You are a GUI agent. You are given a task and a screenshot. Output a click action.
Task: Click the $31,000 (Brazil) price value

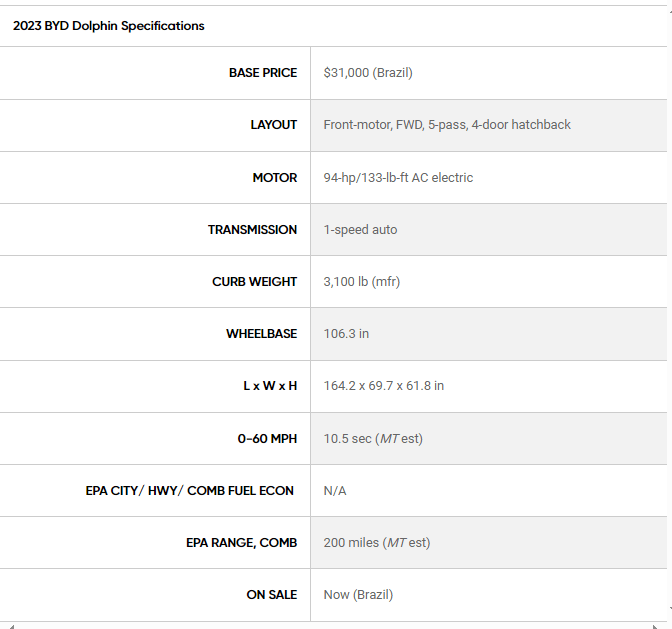pyautogui.click(x=368, y=73)
